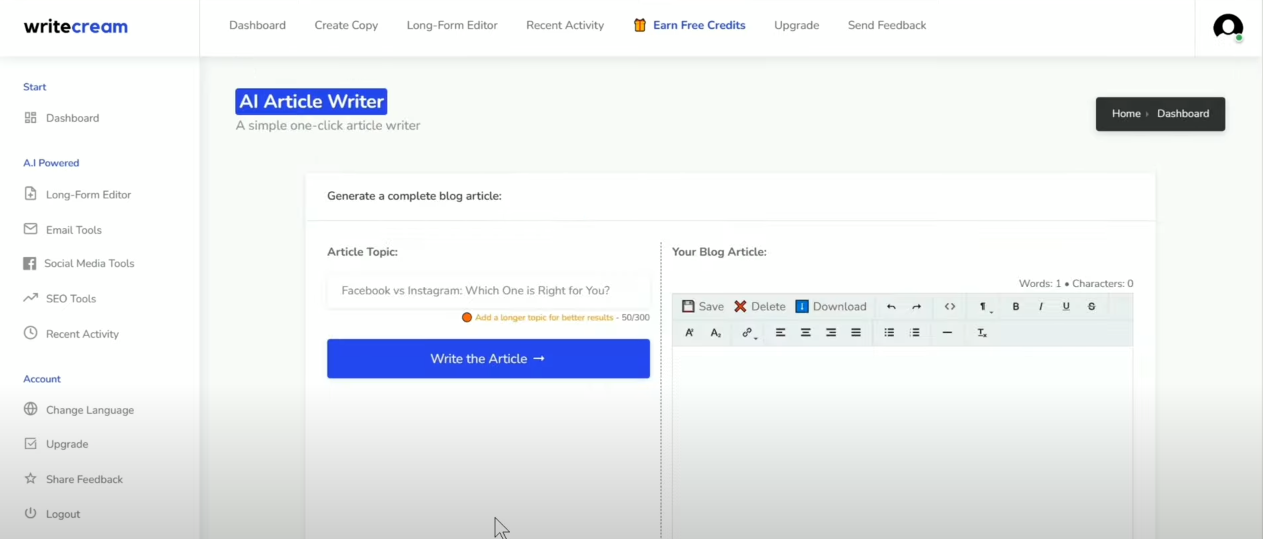Open the Create Copy menu item

tap(346, 25)
